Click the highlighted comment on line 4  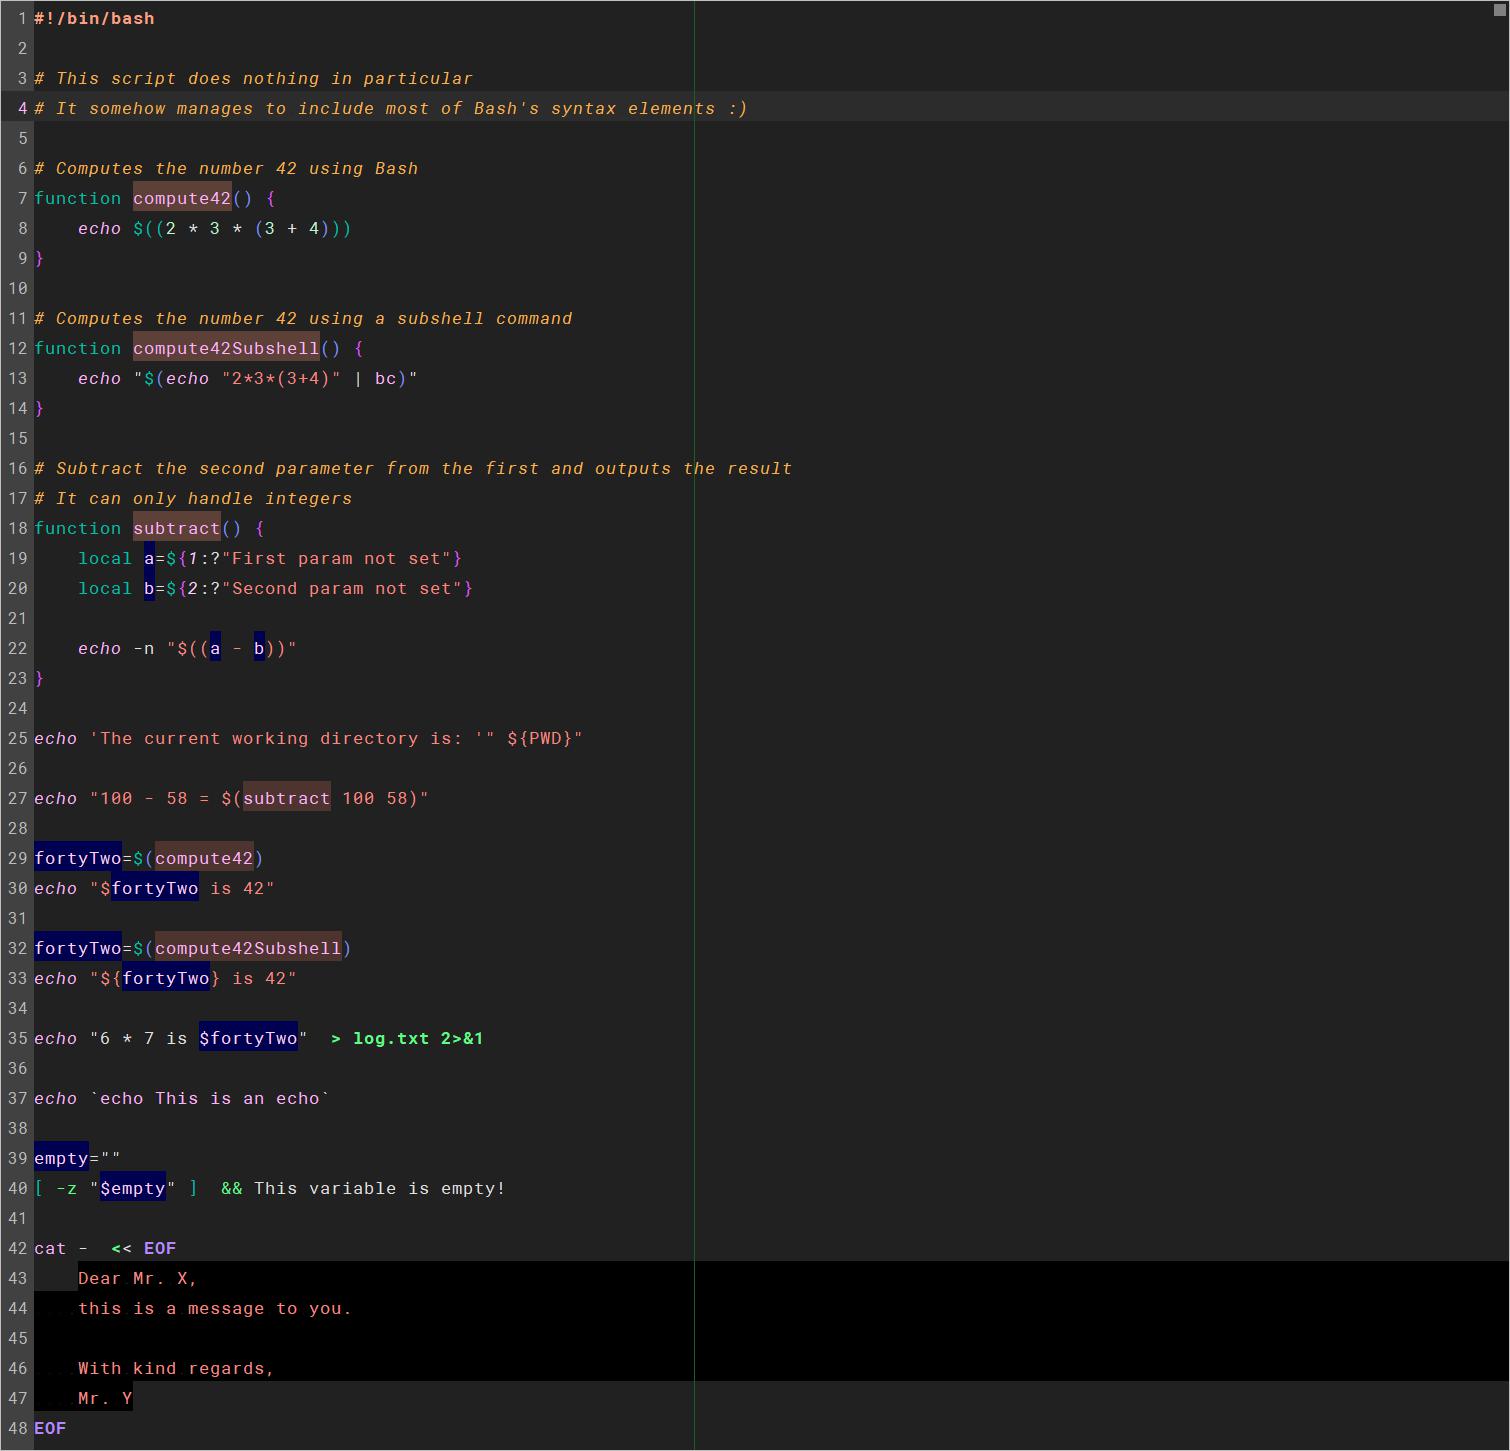390,108
